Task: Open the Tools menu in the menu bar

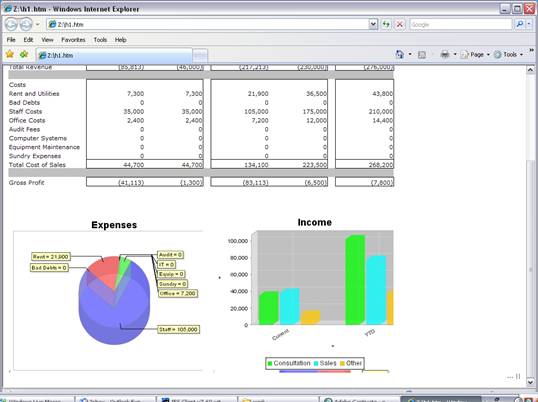Action: pyautogui.click(x=100, y=40)
